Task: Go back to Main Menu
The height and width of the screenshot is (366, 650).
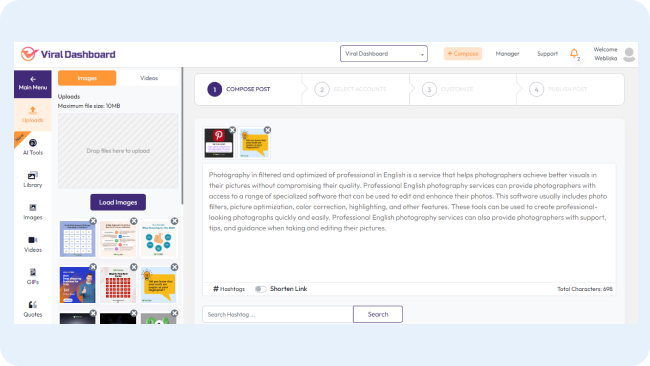Action: click(x=33, y=84)
